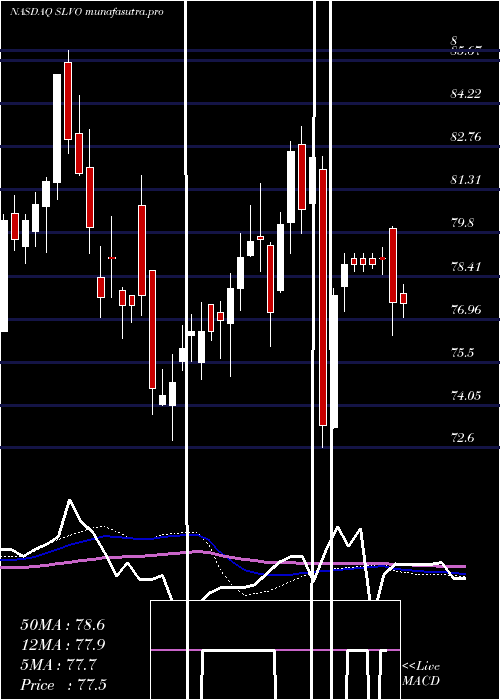Click the 78.41 price axis label
Image resolution: width=500 pixels, height=700 pixels.
pyautogui.click(x=466, y=267)
